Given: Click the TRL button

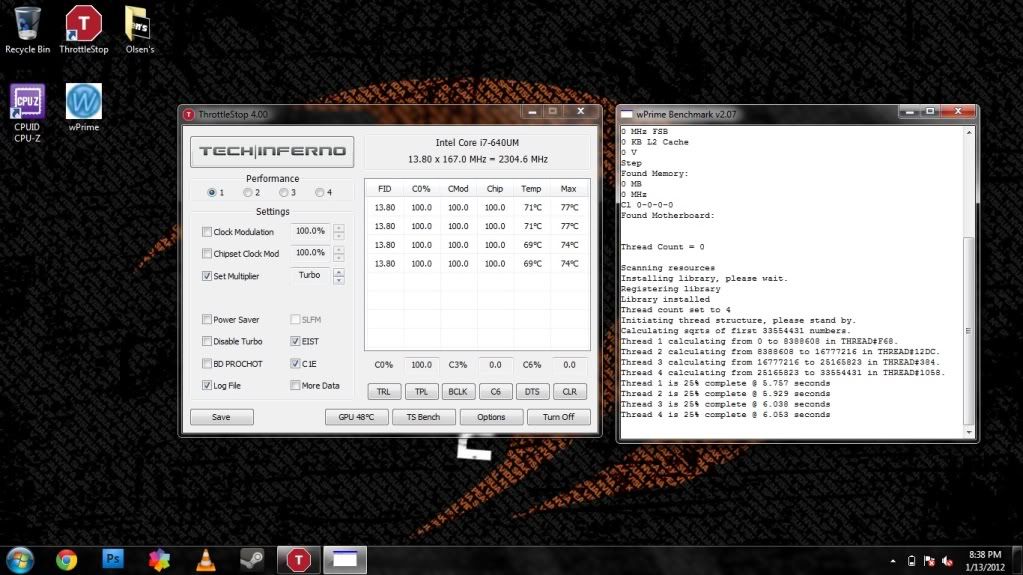Looking at the screenshot, I should [x=384, y=392].
